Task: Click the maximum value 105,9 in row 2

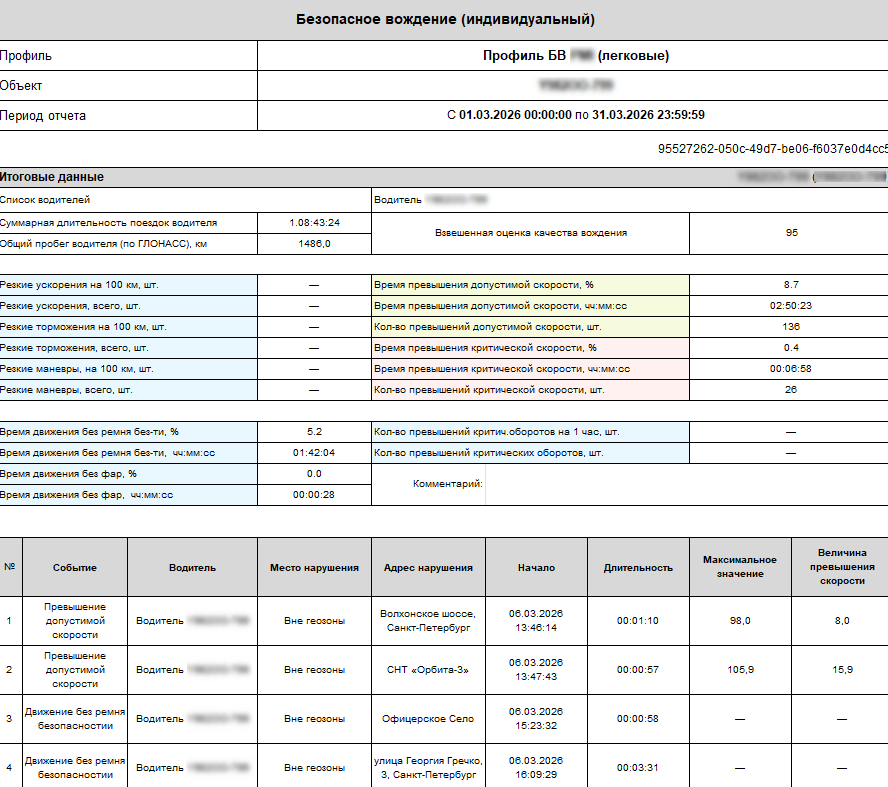Action: [740, 670]
